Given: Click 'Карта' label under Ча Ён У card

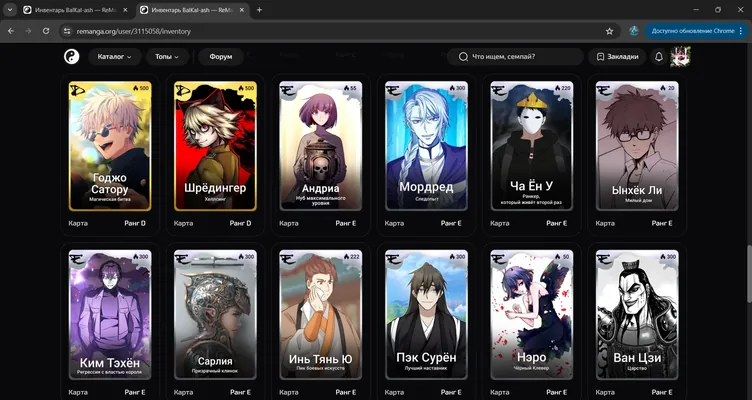Looking at the screenshot, I should pyautogui.click(x=500, y=223).
